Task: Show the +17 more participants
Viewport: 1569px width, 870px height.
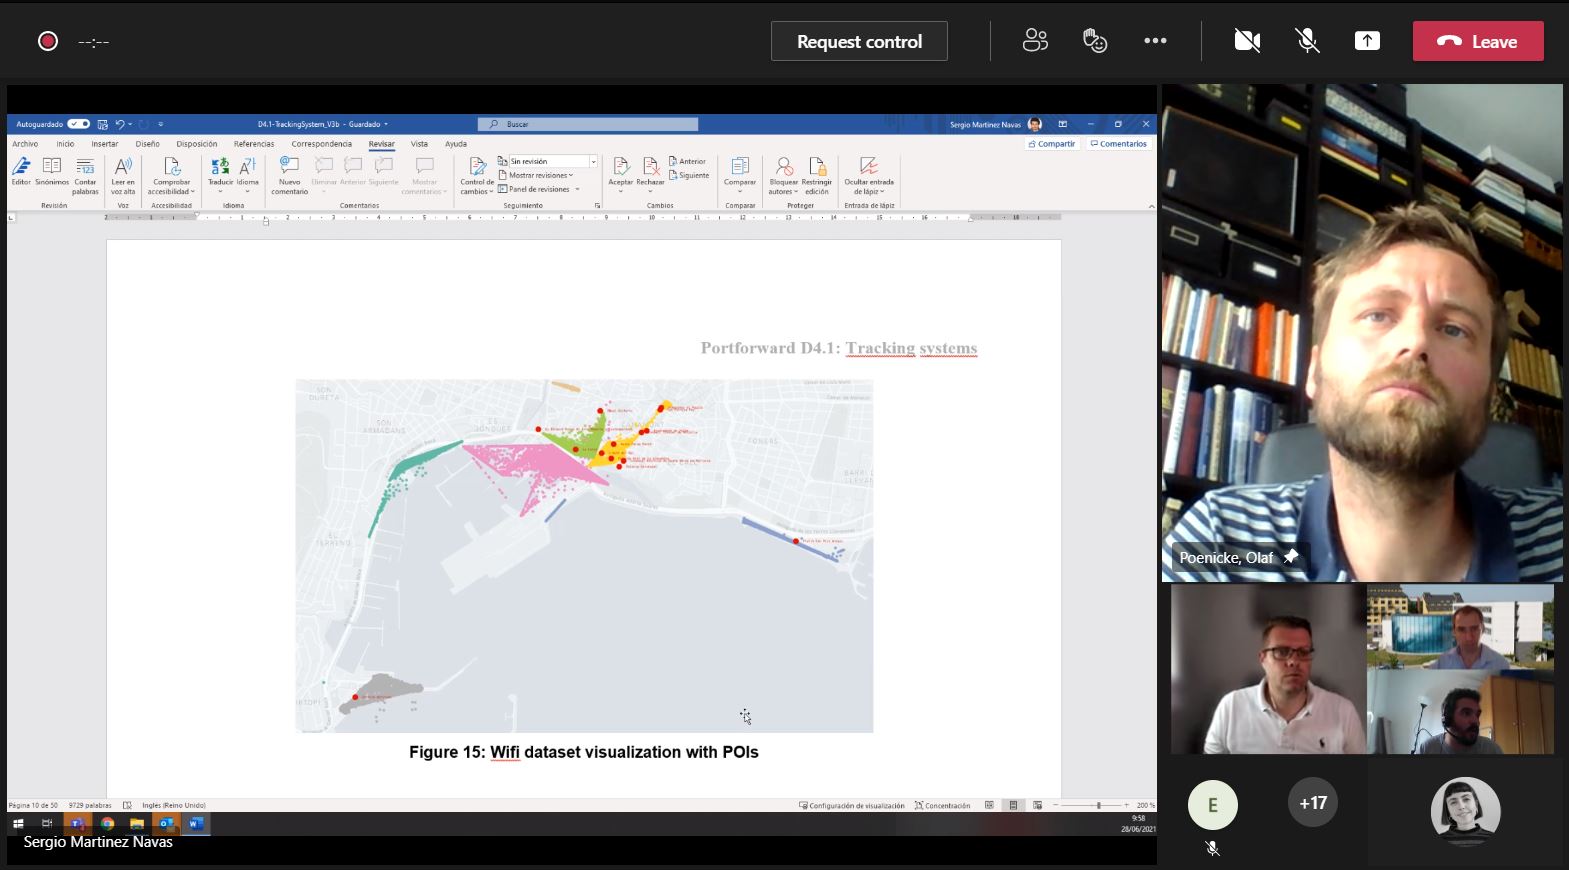Action: [1313, 802]
